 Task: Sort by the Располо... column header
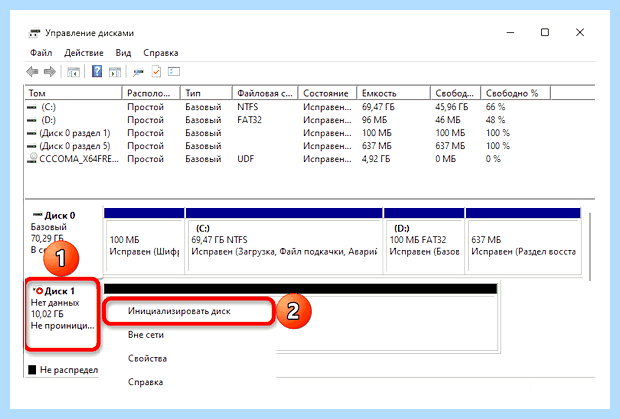(151, 93)
